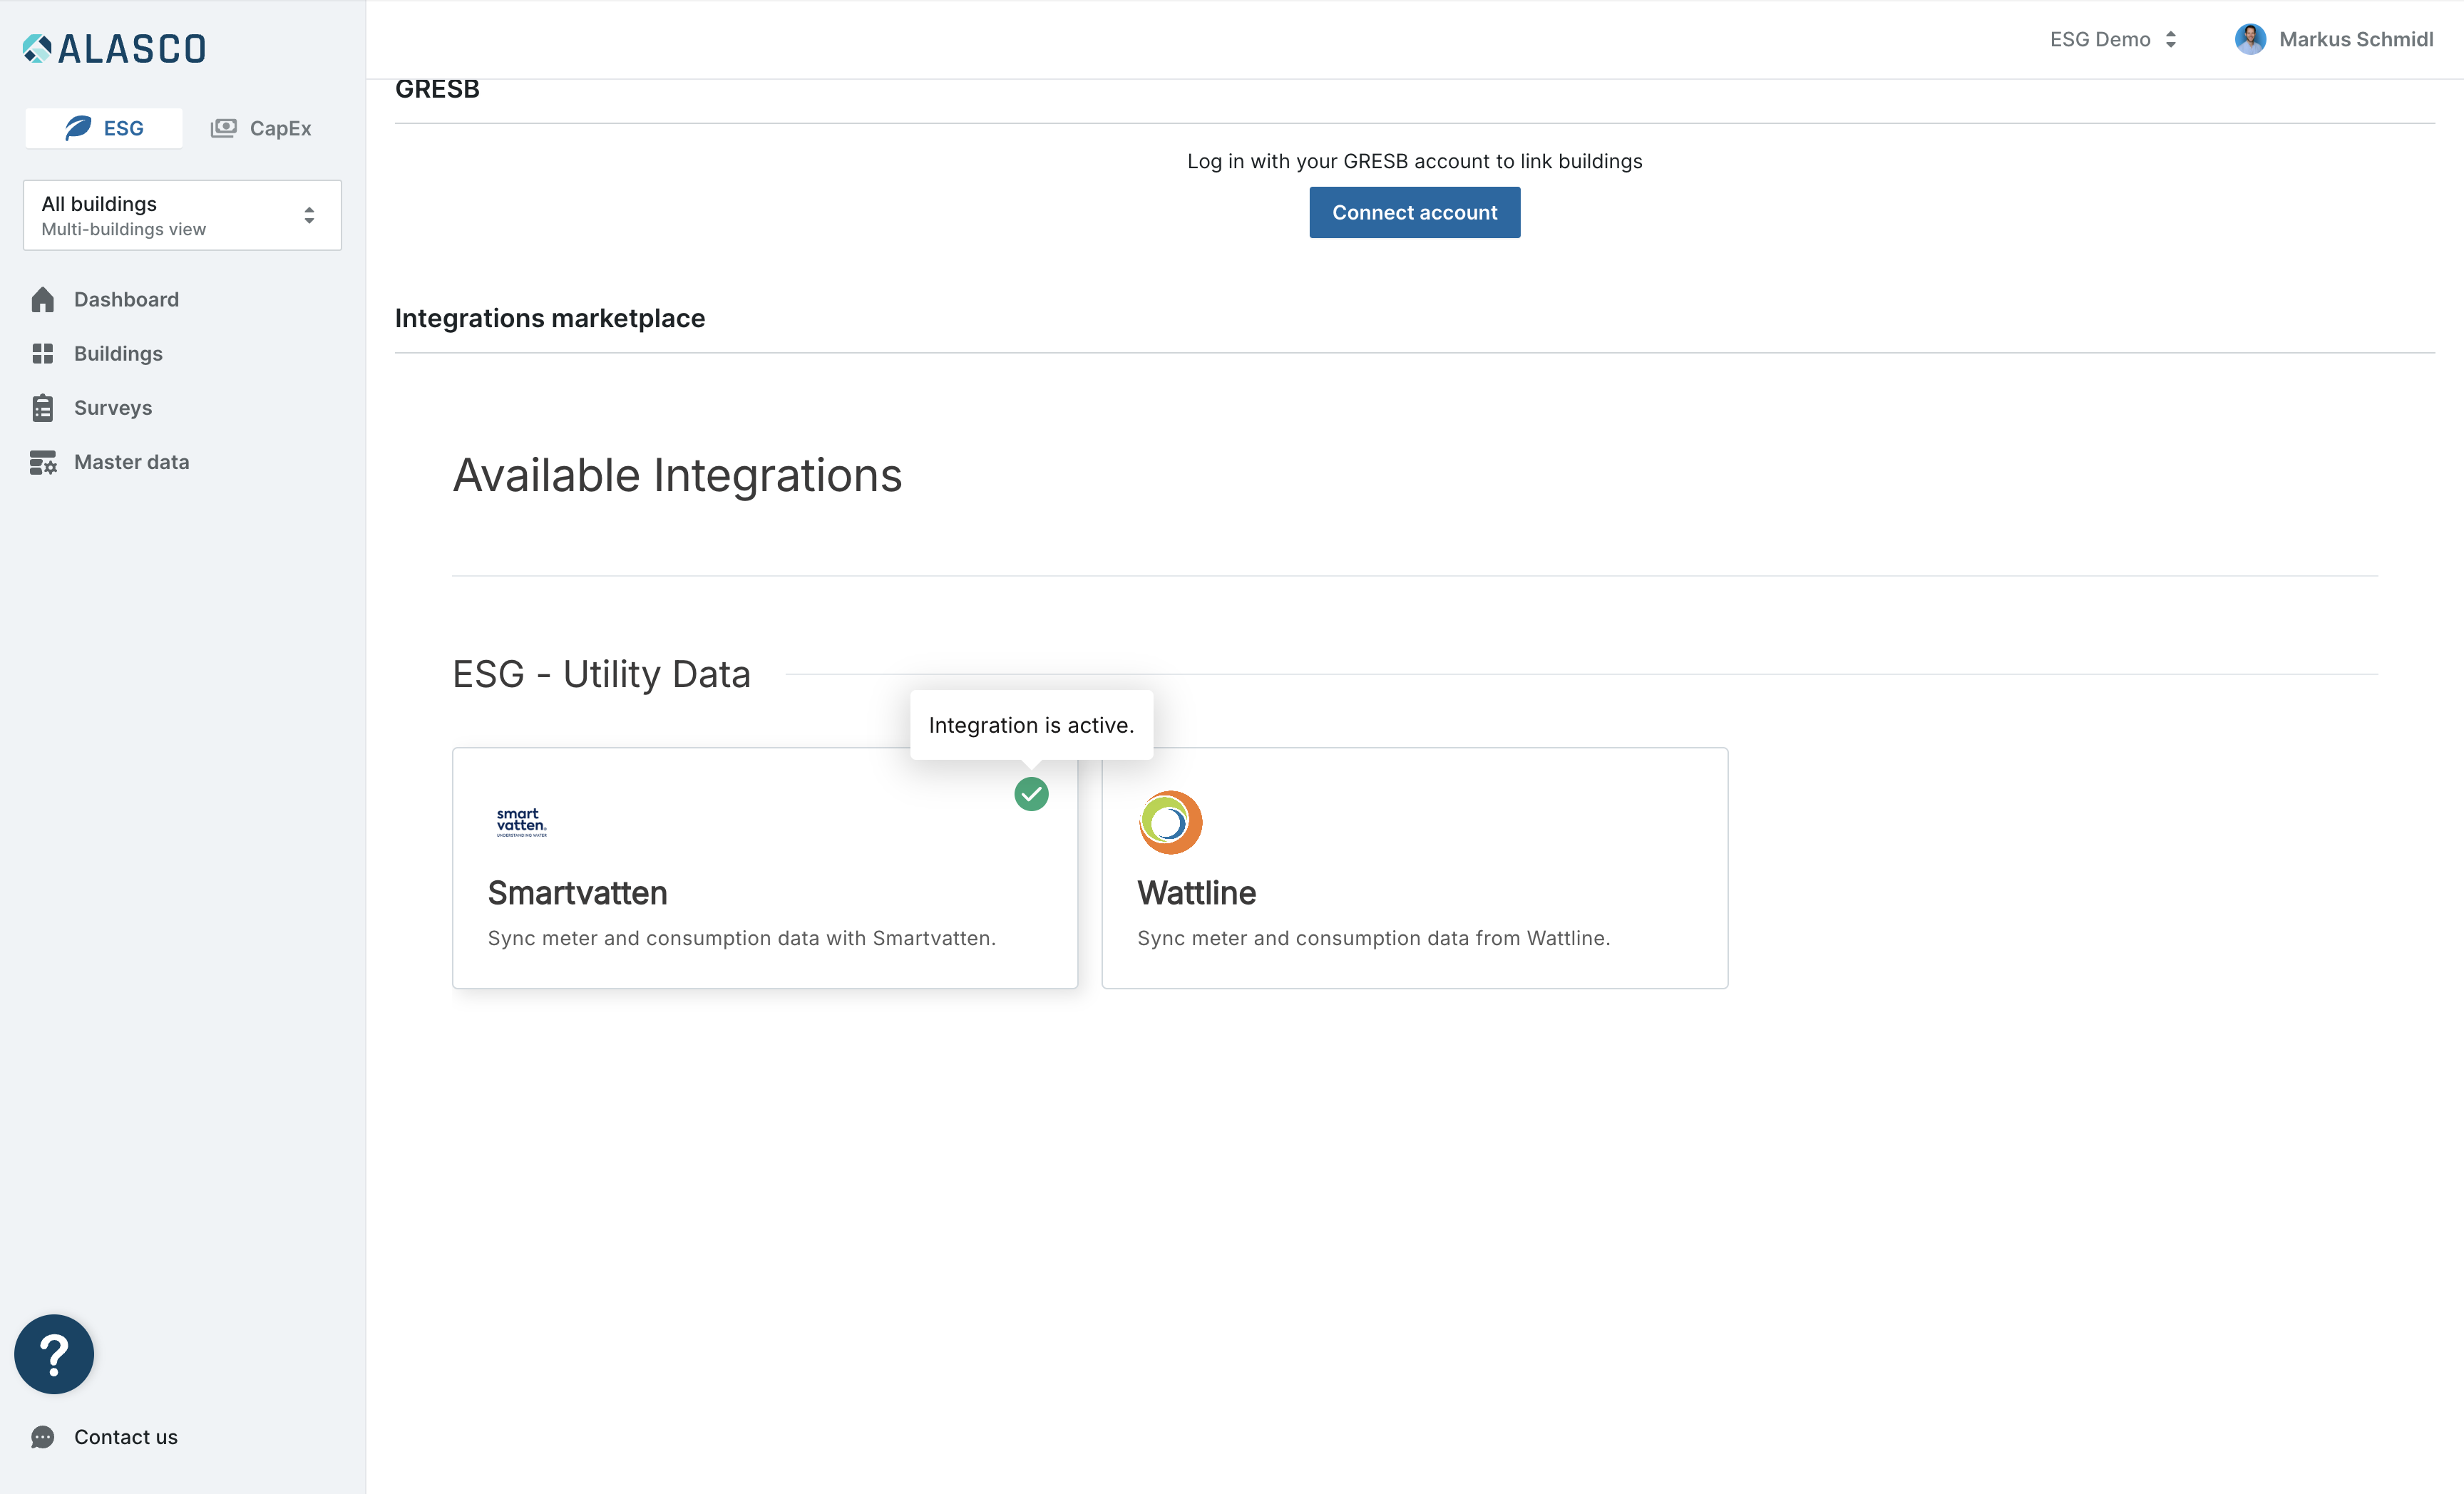This screenshot has height=1494, width=2464.
Task: Click the Contact us chat icon
Action: pos(42,1437)
